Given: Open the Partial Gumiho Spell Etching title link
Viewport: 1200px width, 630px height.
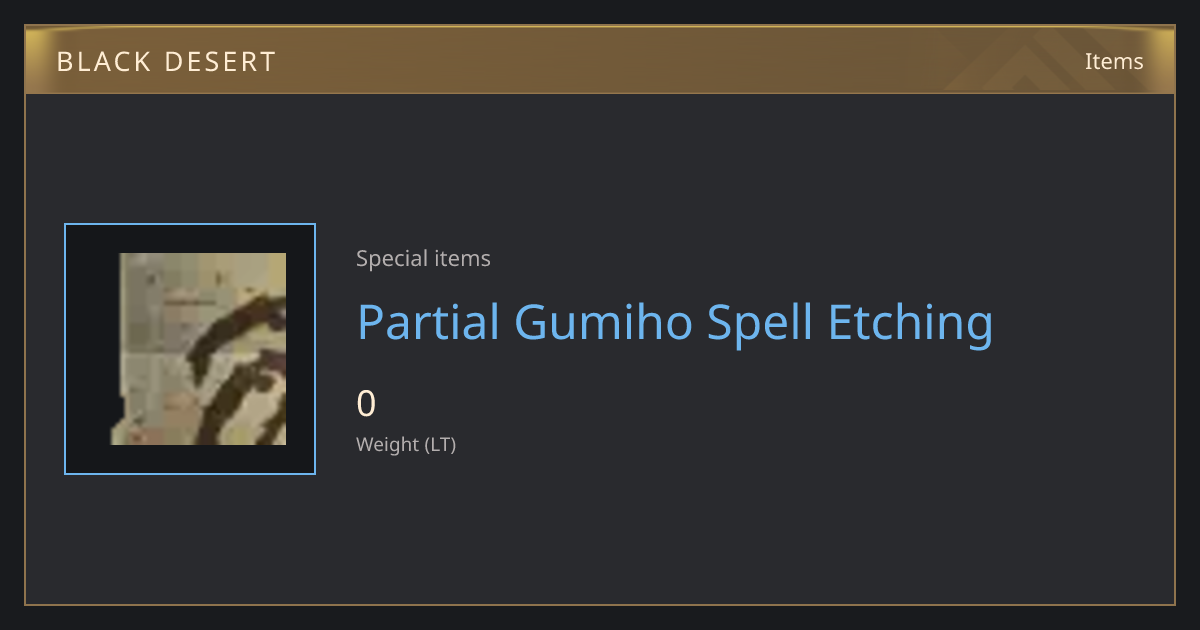Looking at the screenshot, I should pos(675,323).
